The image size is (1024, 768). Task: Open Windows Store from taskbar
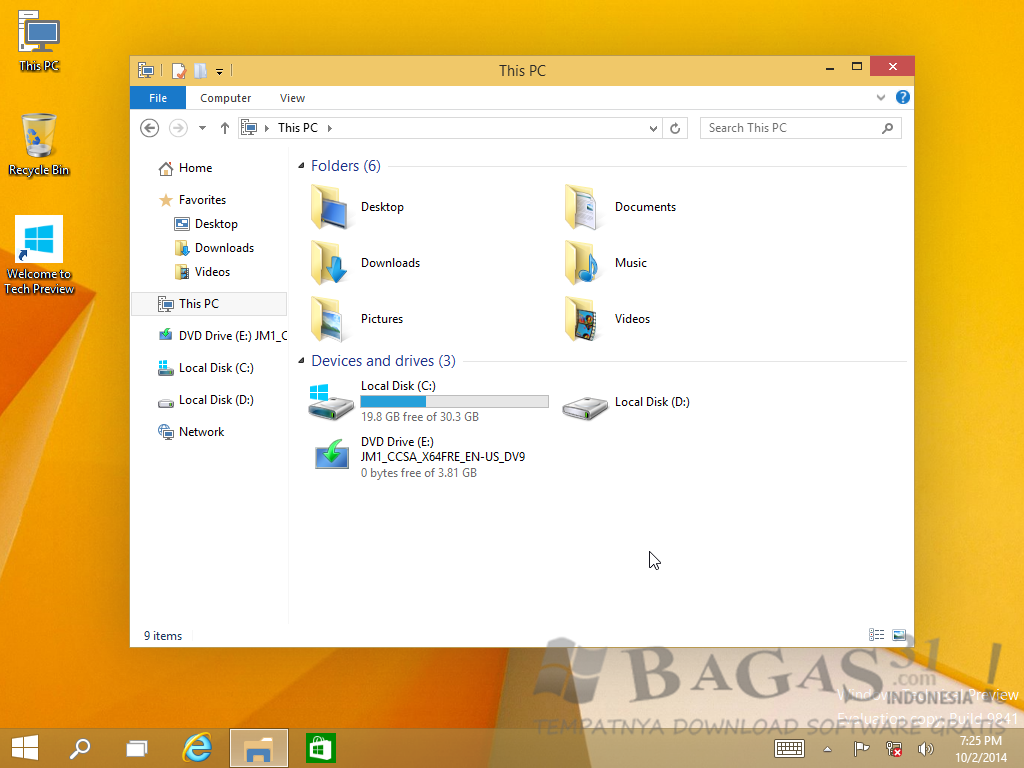[320, 748]
